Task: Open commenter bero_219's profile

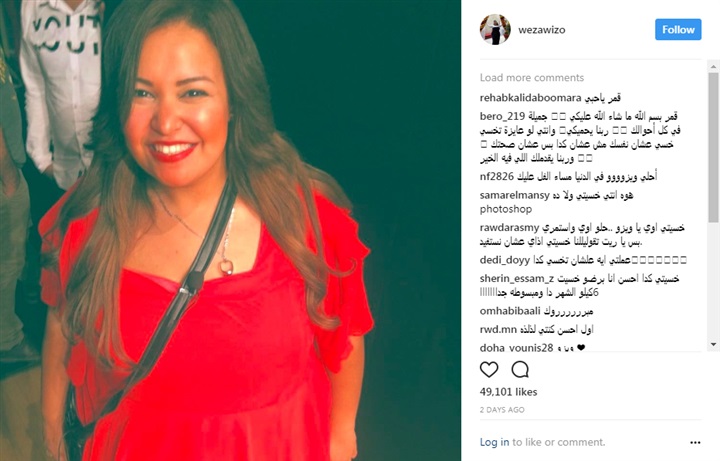Action: (502, 117)
